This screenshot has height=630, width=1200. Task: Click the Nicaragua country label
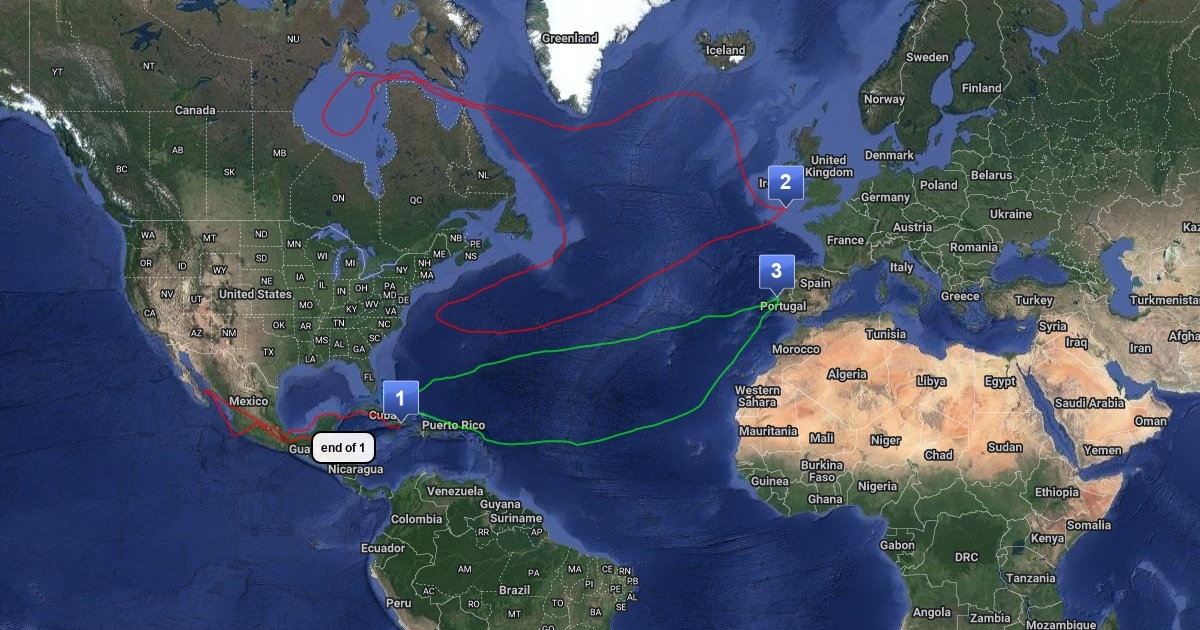pos(355,469)
